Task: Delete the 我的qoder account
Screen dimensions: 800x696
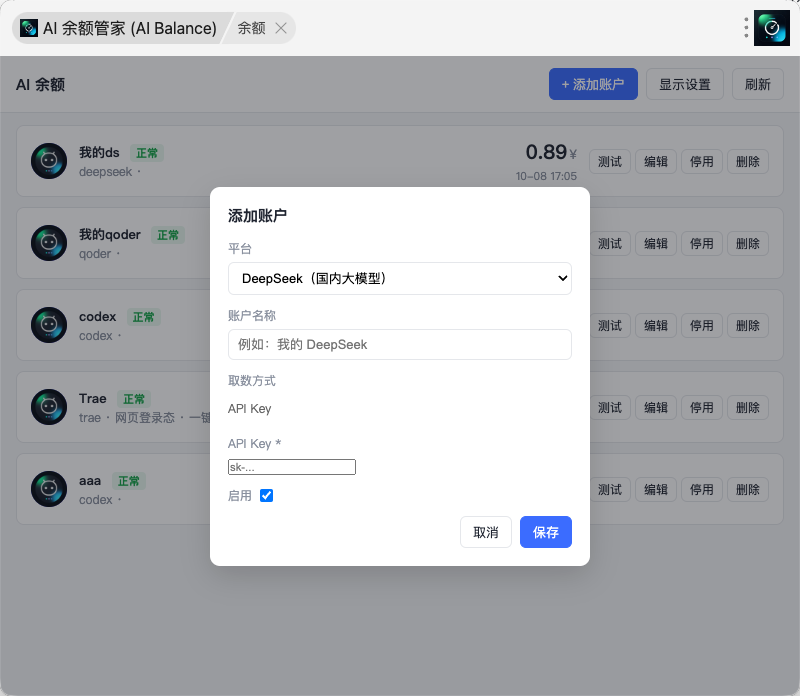Action: pos(747,244)
